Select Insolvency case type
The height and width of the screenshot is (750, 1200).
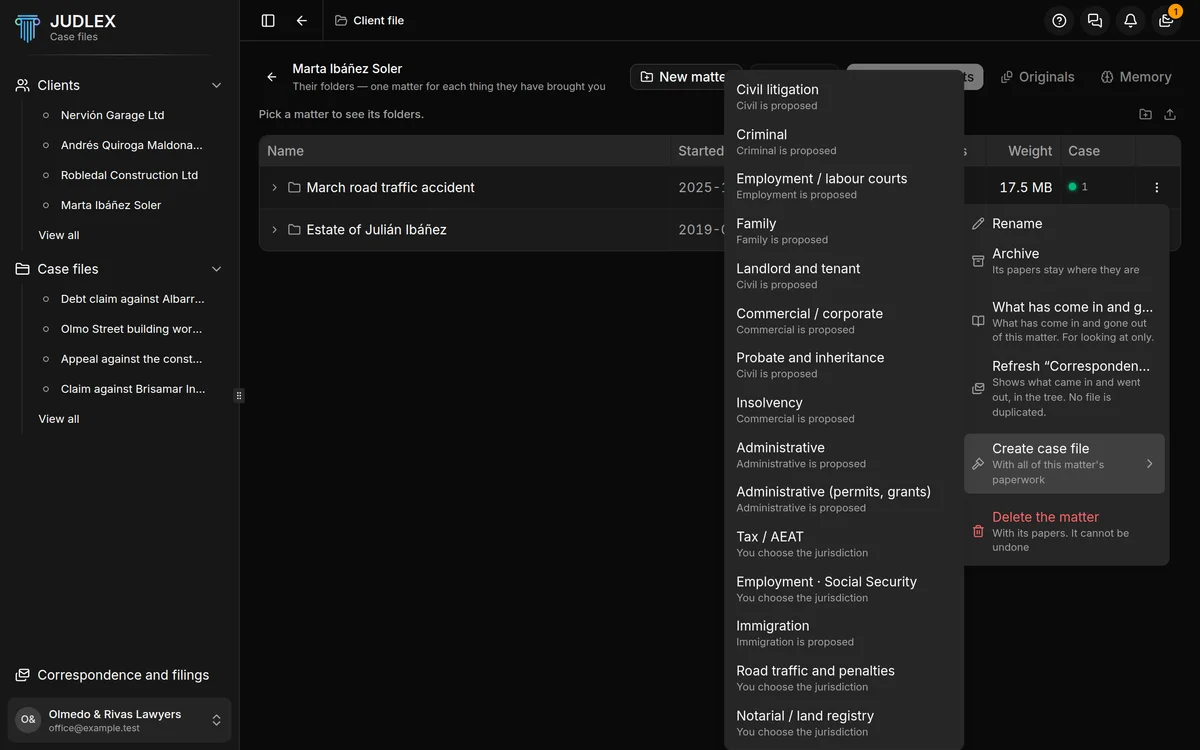[x=843, y=410]
